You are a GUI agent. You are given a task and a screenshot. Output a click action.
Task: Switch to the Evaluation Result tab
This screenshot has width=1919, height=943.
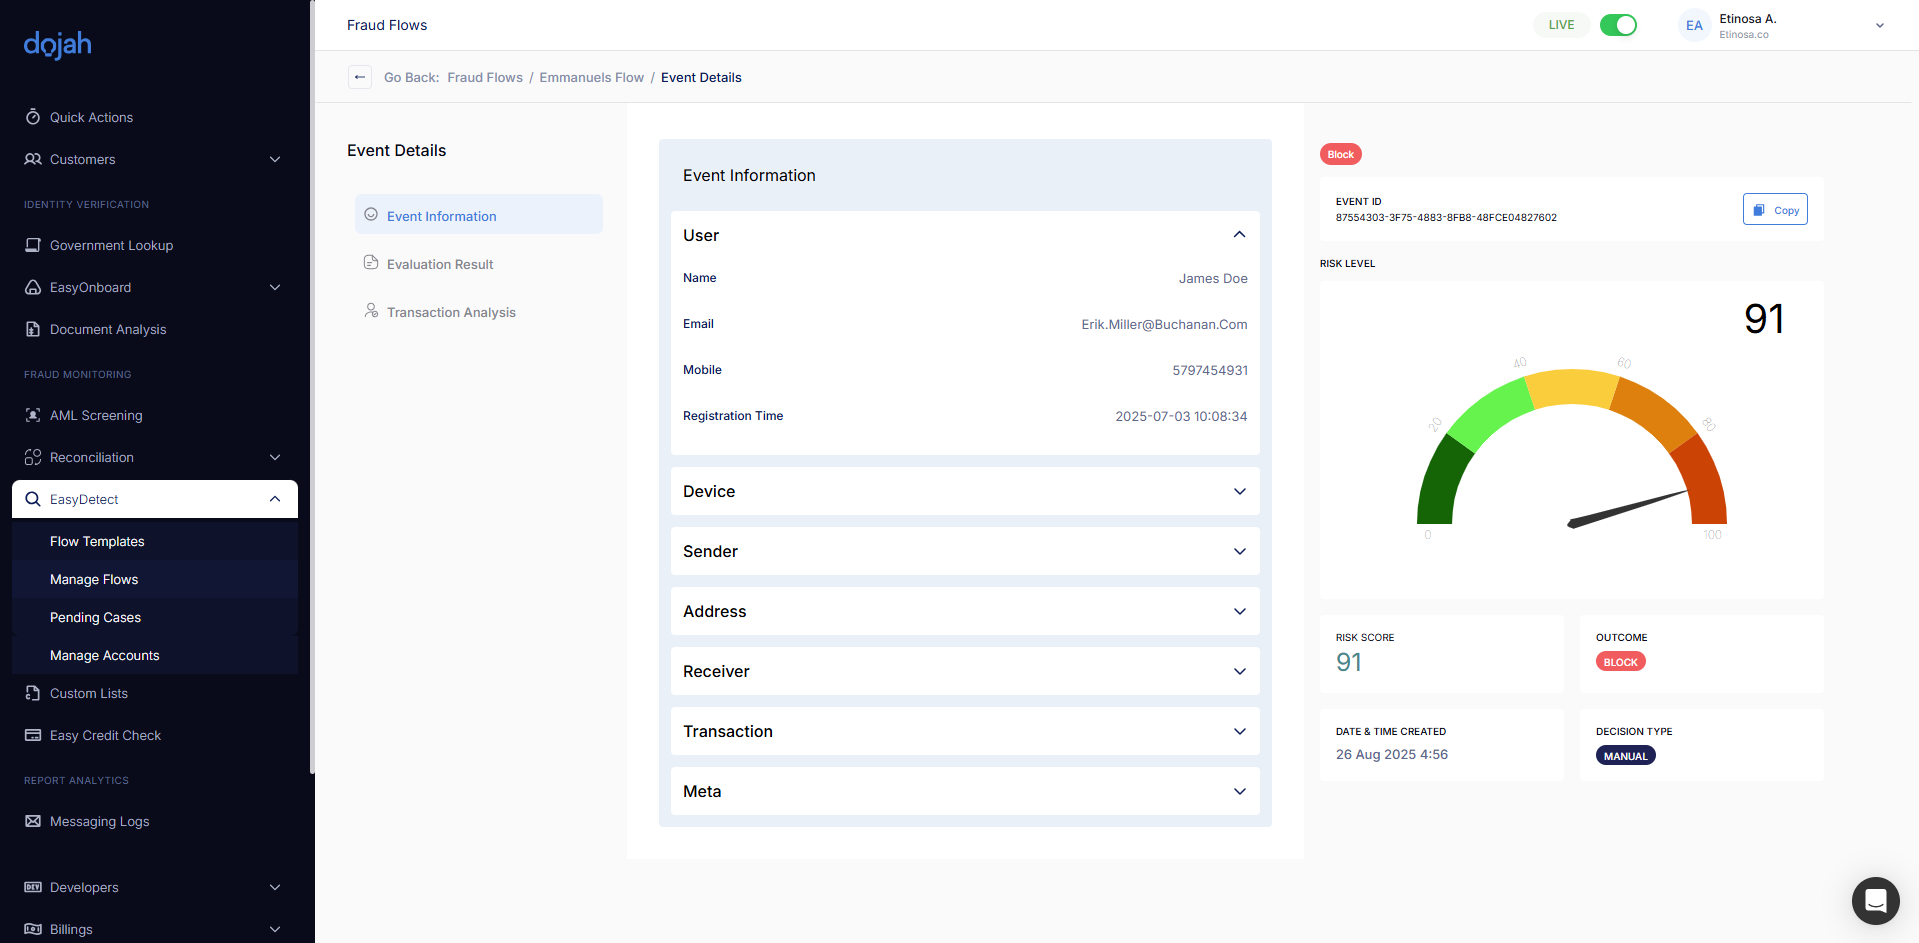point(440,264)
